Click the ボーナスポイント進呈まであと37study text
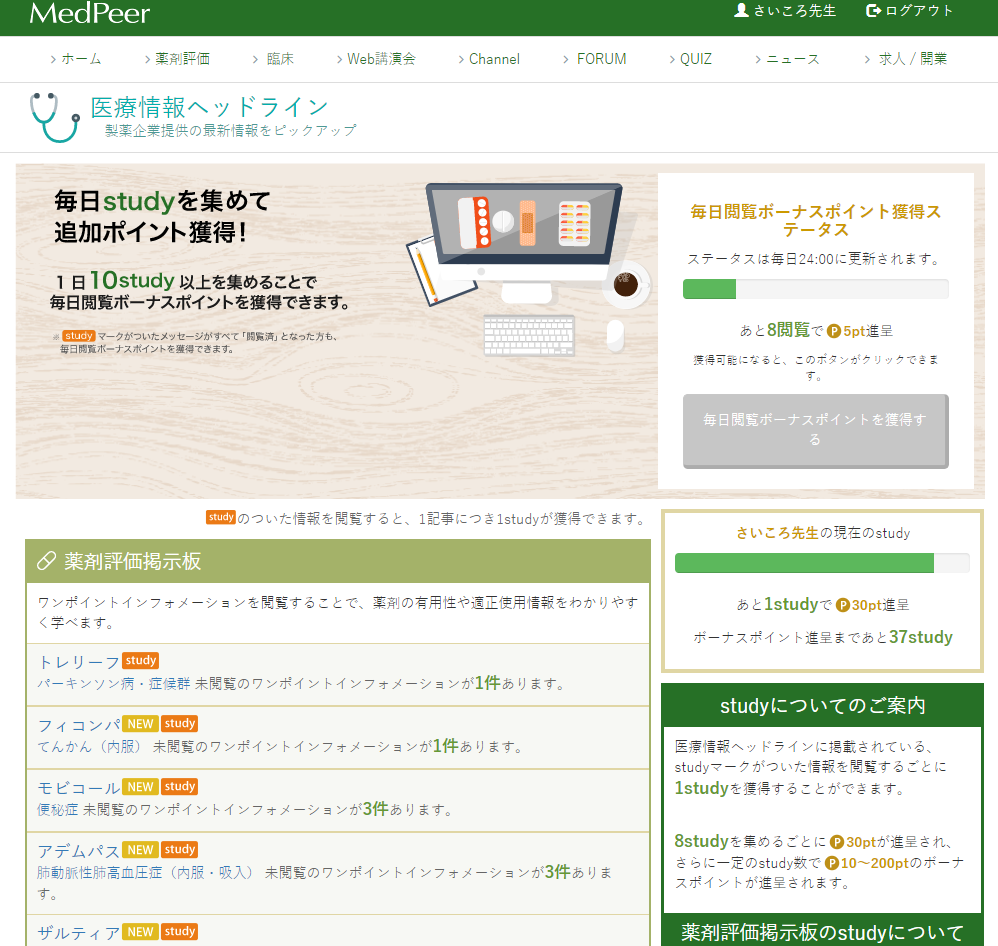This screenshot has height=946, width=998. point(822,637)
